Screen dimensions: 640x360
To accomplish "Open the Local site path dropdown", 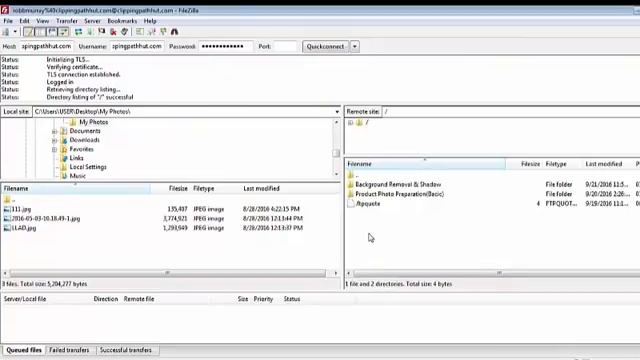I will tap(337, 111).
